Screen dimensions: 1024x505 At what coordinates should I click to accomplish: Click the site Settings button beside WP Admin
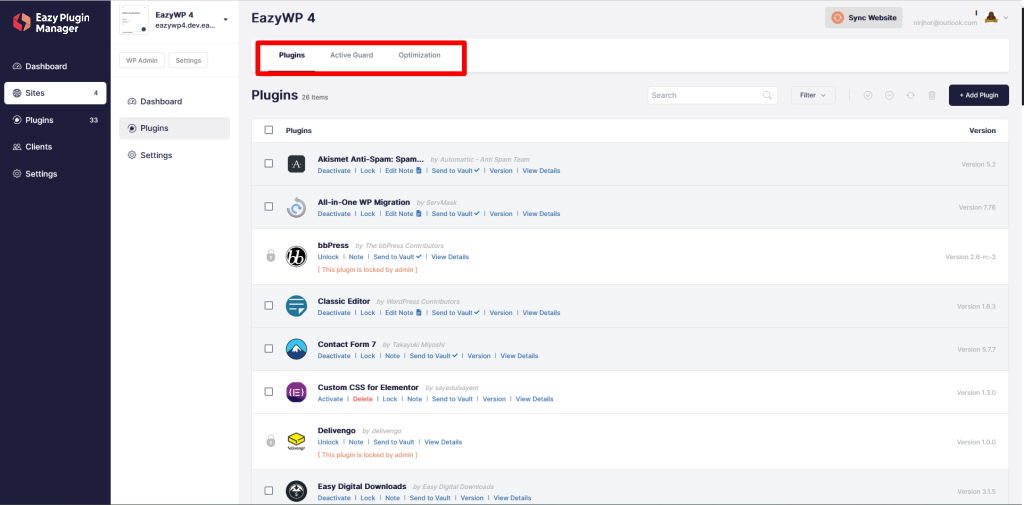[188, 60]
